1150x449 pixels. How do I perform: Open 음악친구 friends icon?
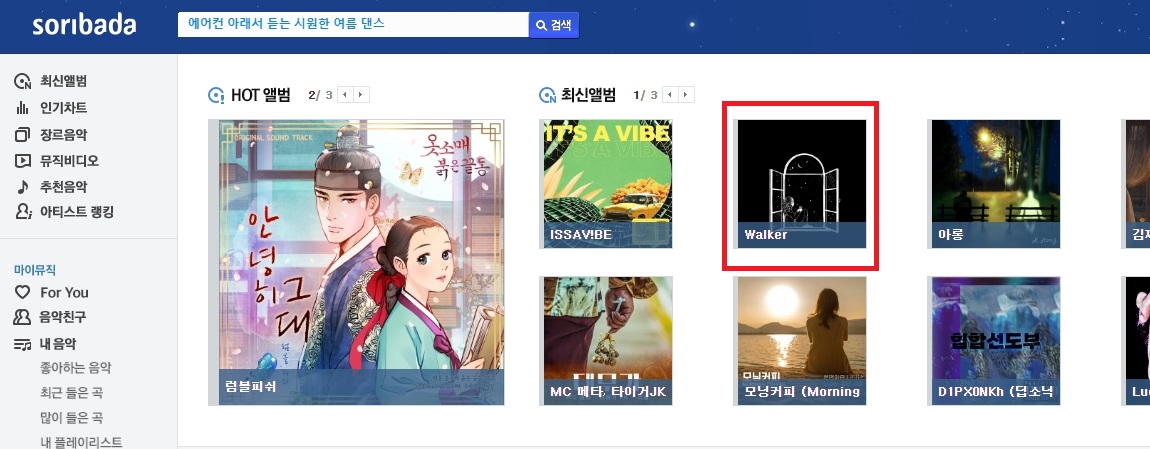[x=23, y=317]
